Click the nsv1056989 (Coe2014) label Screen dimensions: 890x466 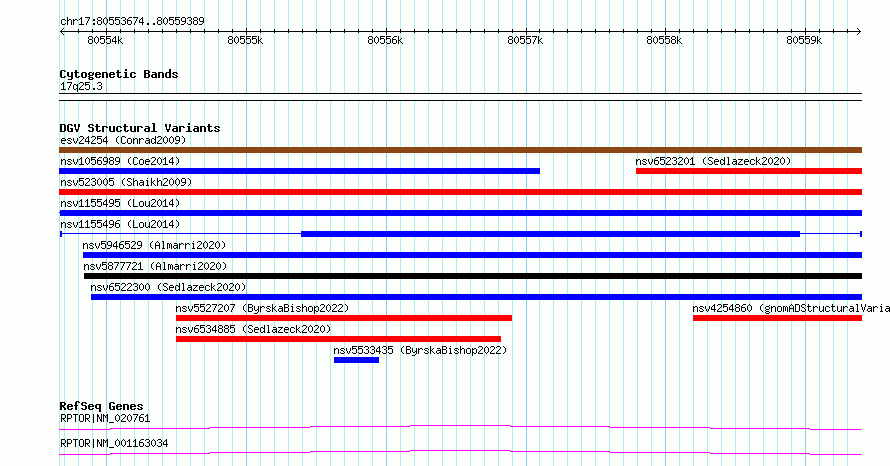(x=120, y=161)
